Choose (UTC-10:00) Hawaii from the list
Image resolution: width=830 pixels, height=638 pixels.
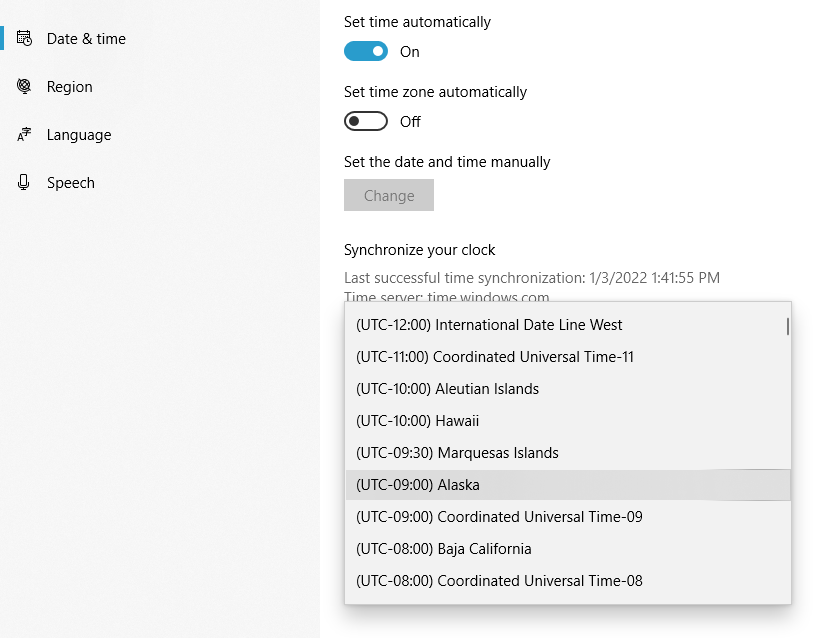(x=417, y=420)
